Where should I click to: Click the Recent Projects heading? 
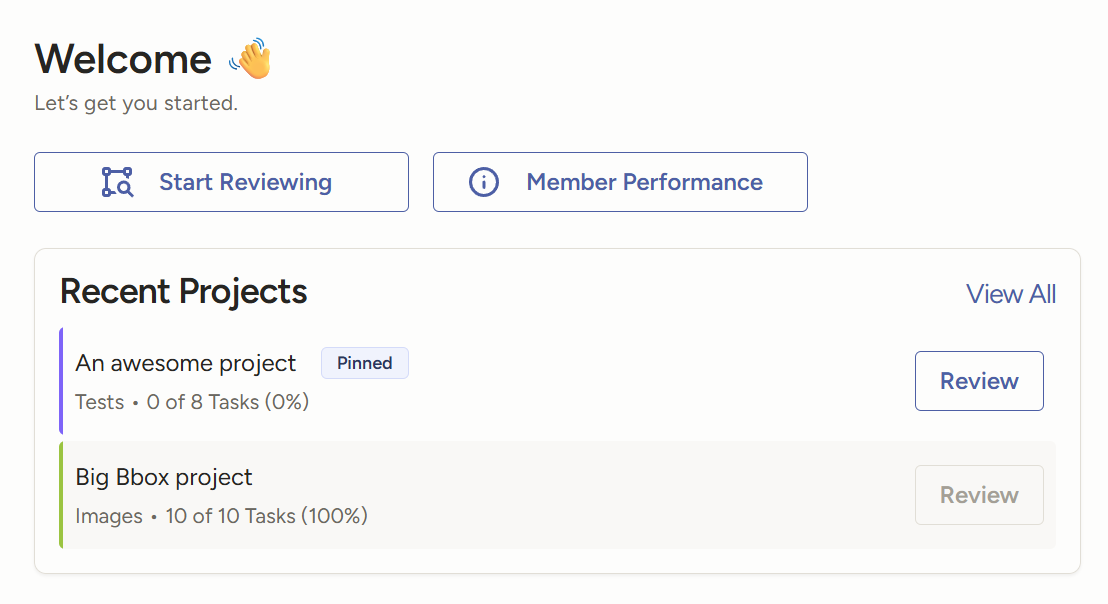[x=184, y=292]
